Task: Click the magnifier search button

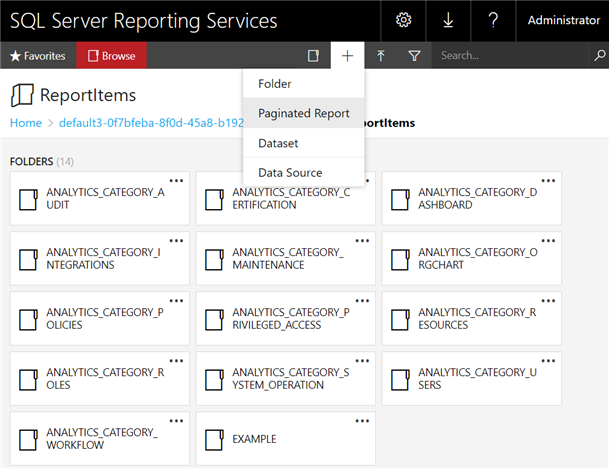Action: tap(599, 56)
